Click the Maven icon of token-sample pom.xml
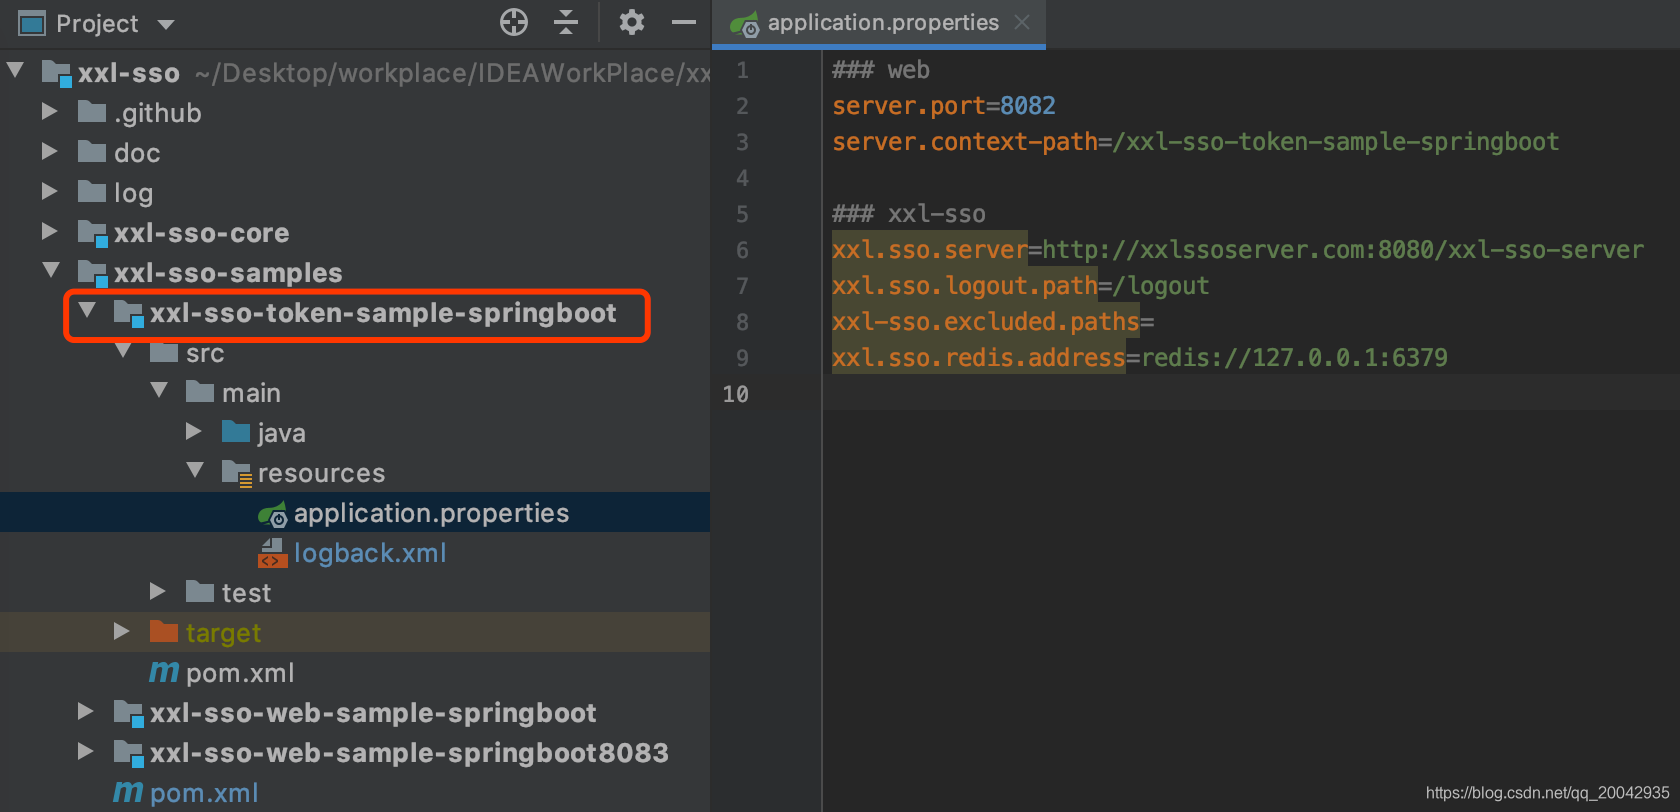 coord(164,673)
